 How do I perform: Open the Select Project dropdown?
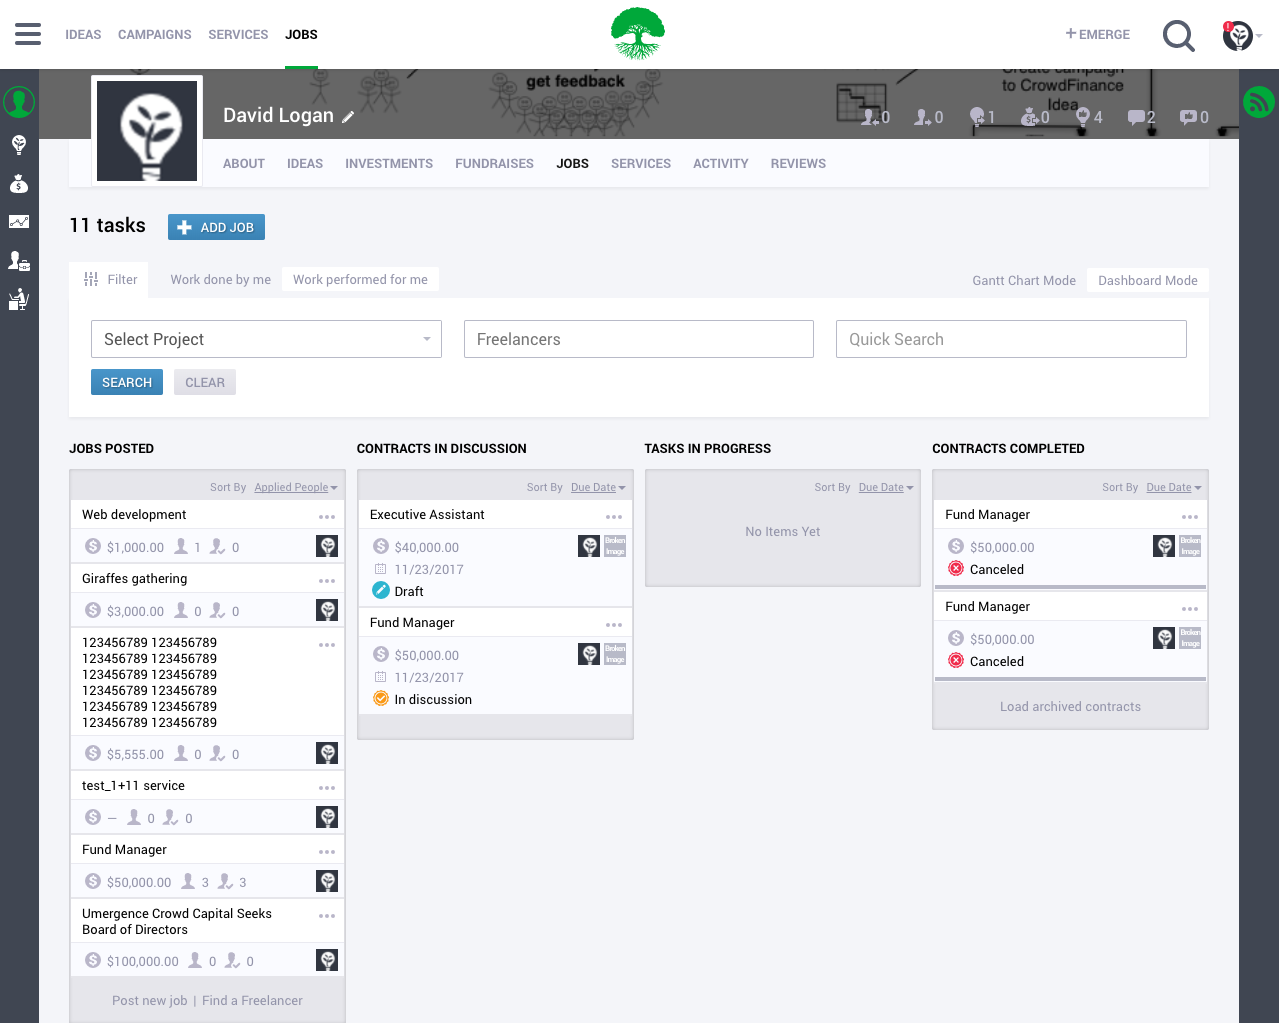click(x=266, y=339)
